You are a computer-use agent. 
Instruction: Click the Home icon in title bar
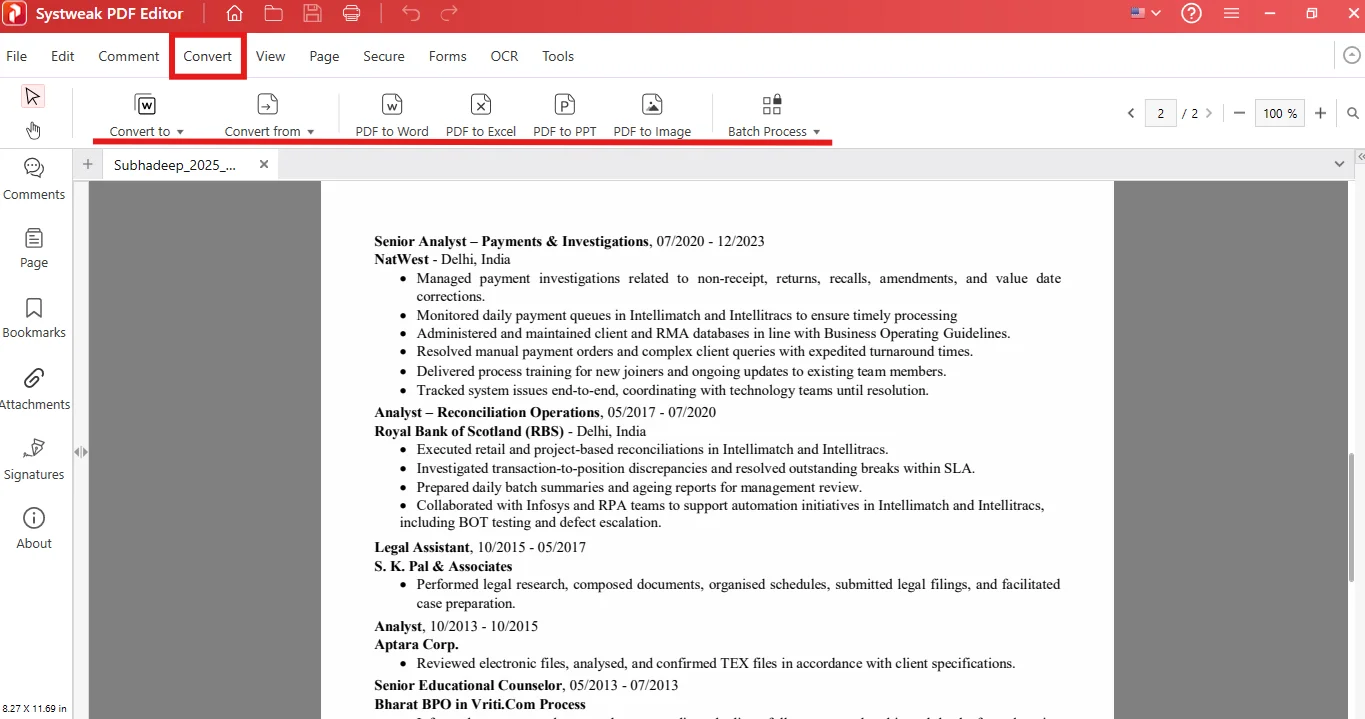(234, 14)
